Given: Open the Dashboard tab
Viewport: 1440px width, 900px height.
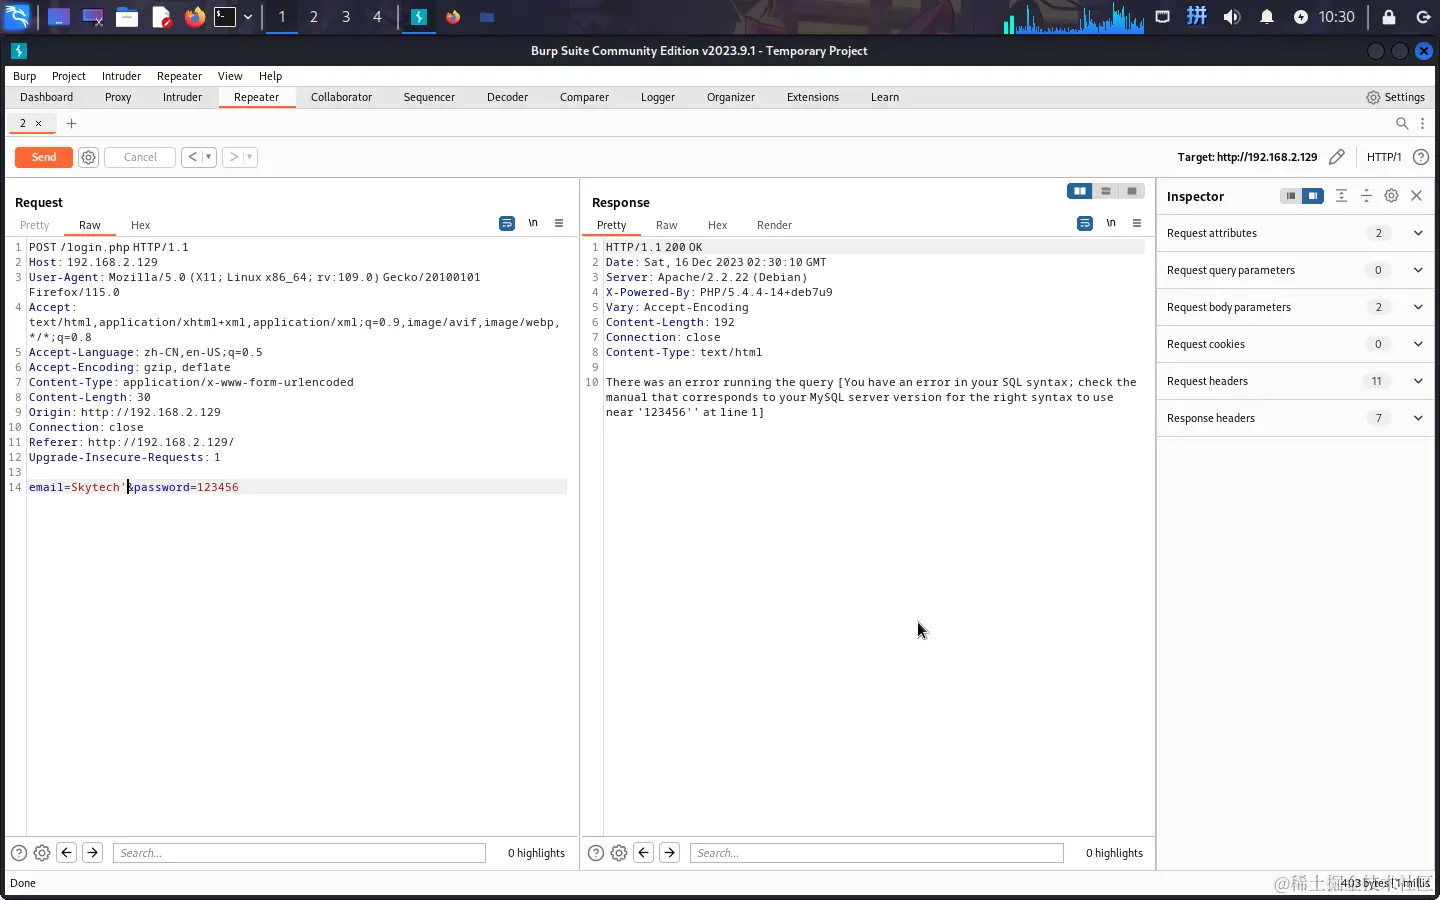Looking at the screenshot, I should [x=46, y=97].
